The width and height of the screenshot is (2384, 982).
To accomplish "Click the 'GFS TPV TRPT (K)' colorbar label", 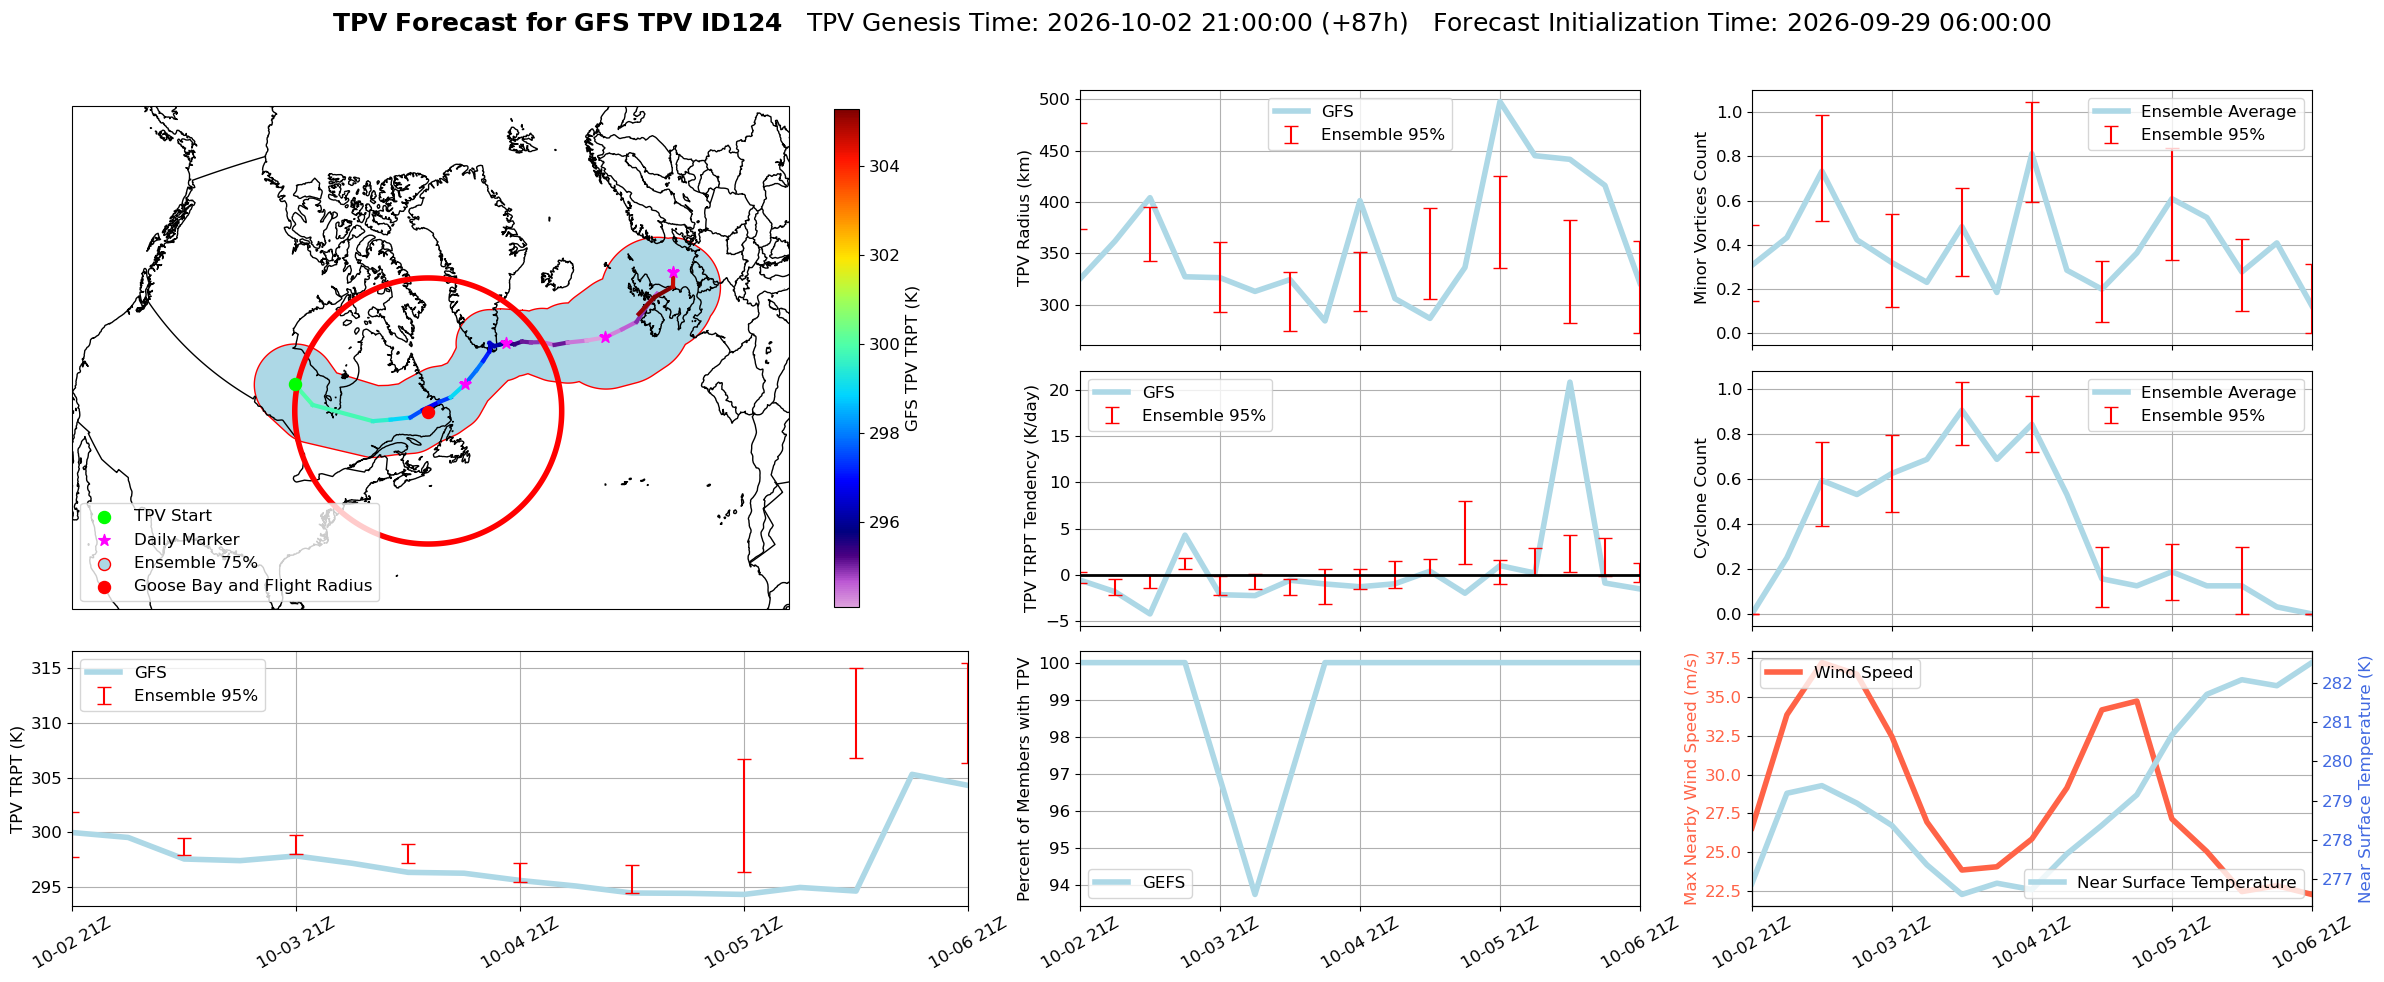I will (911, 358).
